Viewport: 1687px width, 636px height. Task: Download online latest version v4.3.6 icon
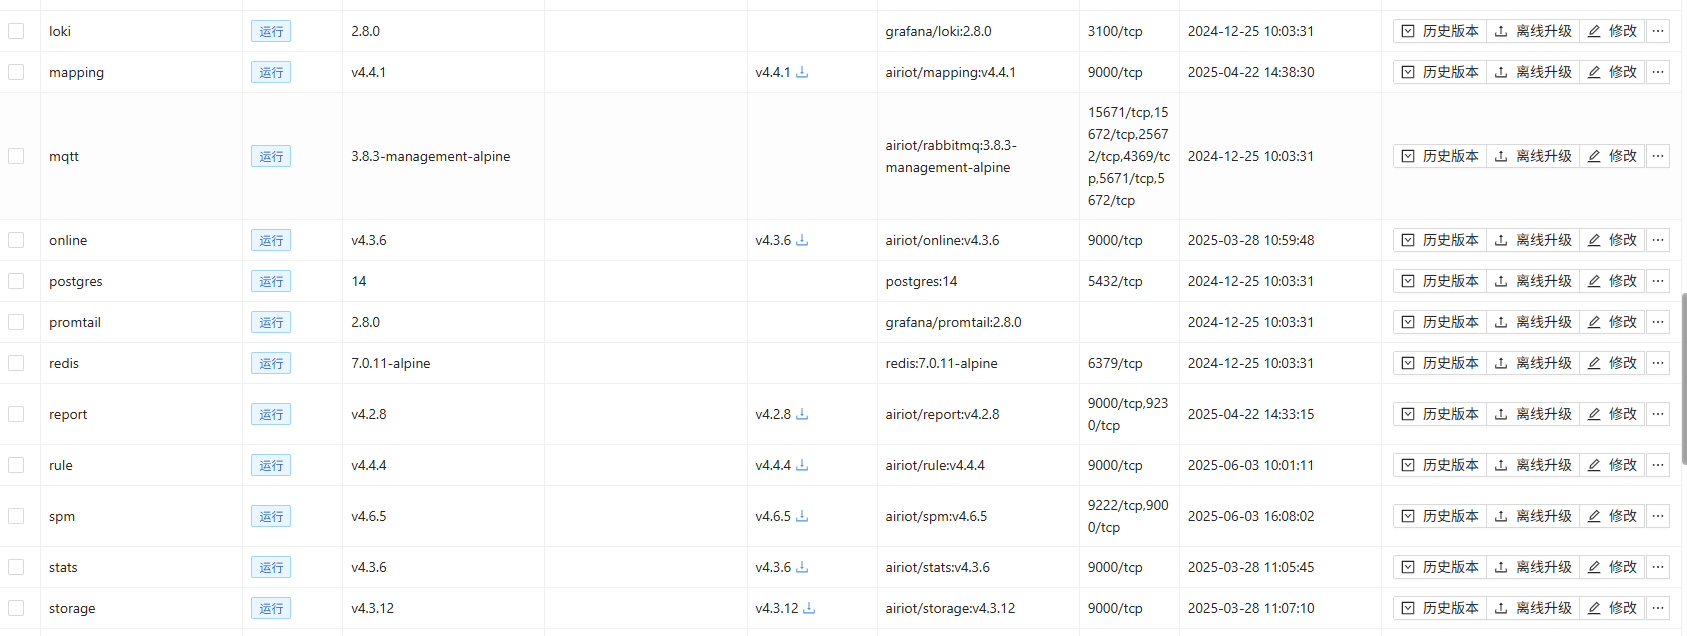click(x=802, y=240)
